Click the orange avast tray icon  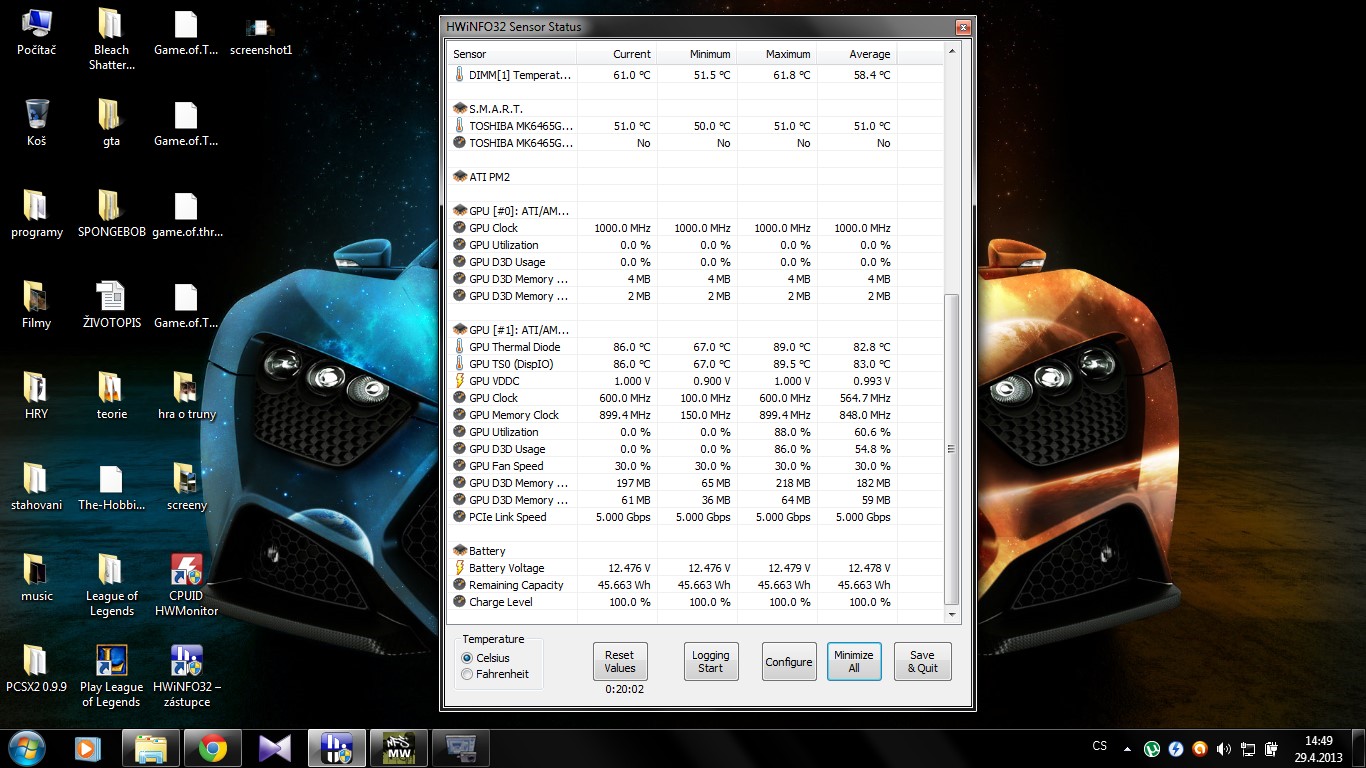pyautogui.click(x=1200, y=748)
